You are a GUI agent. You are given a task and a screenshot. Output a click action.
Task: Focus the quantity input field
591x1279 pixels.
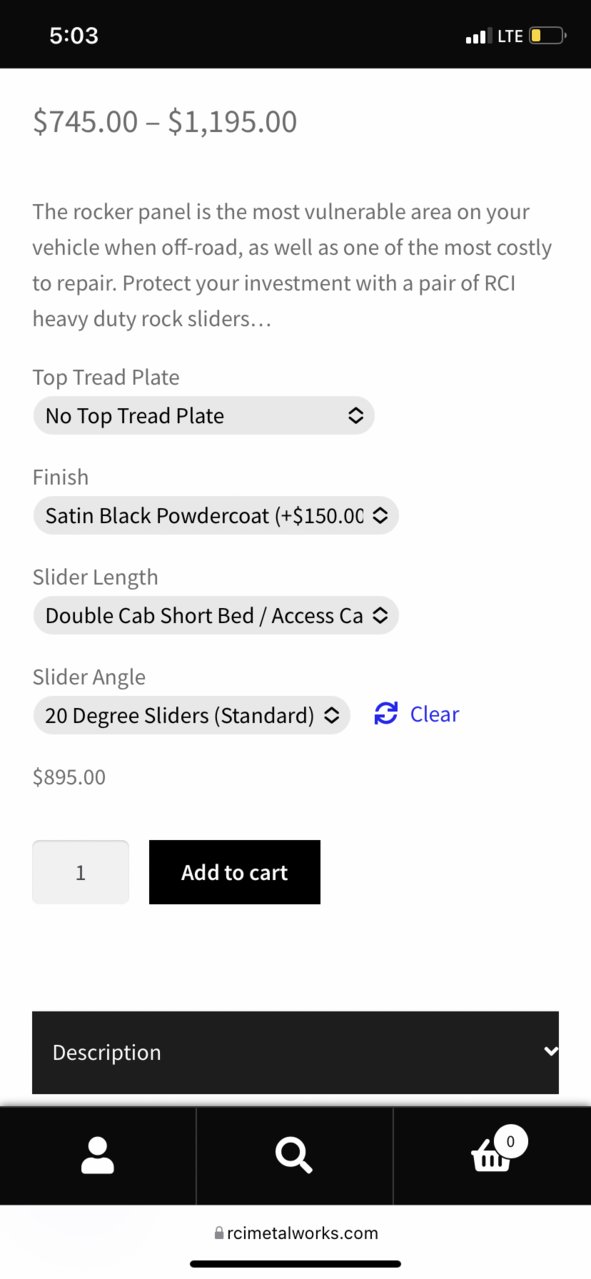81,872
